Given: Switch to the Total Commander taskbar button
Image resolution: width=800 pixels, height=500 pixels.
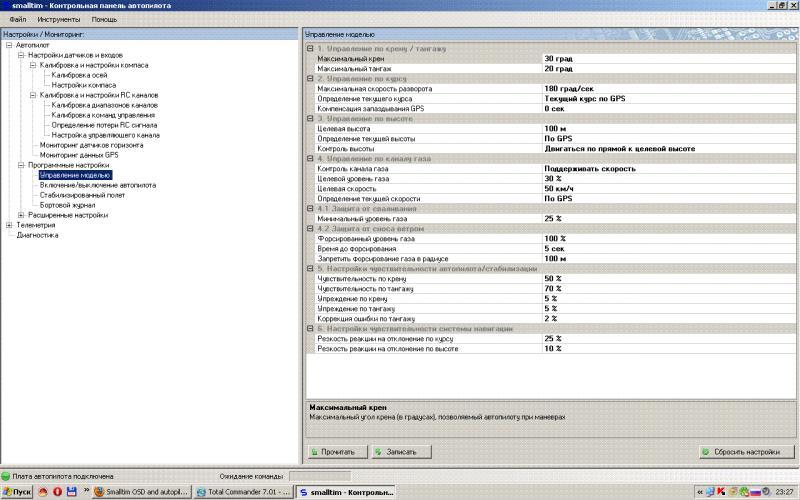Looking at the screenshot, I should pos(243,492).
